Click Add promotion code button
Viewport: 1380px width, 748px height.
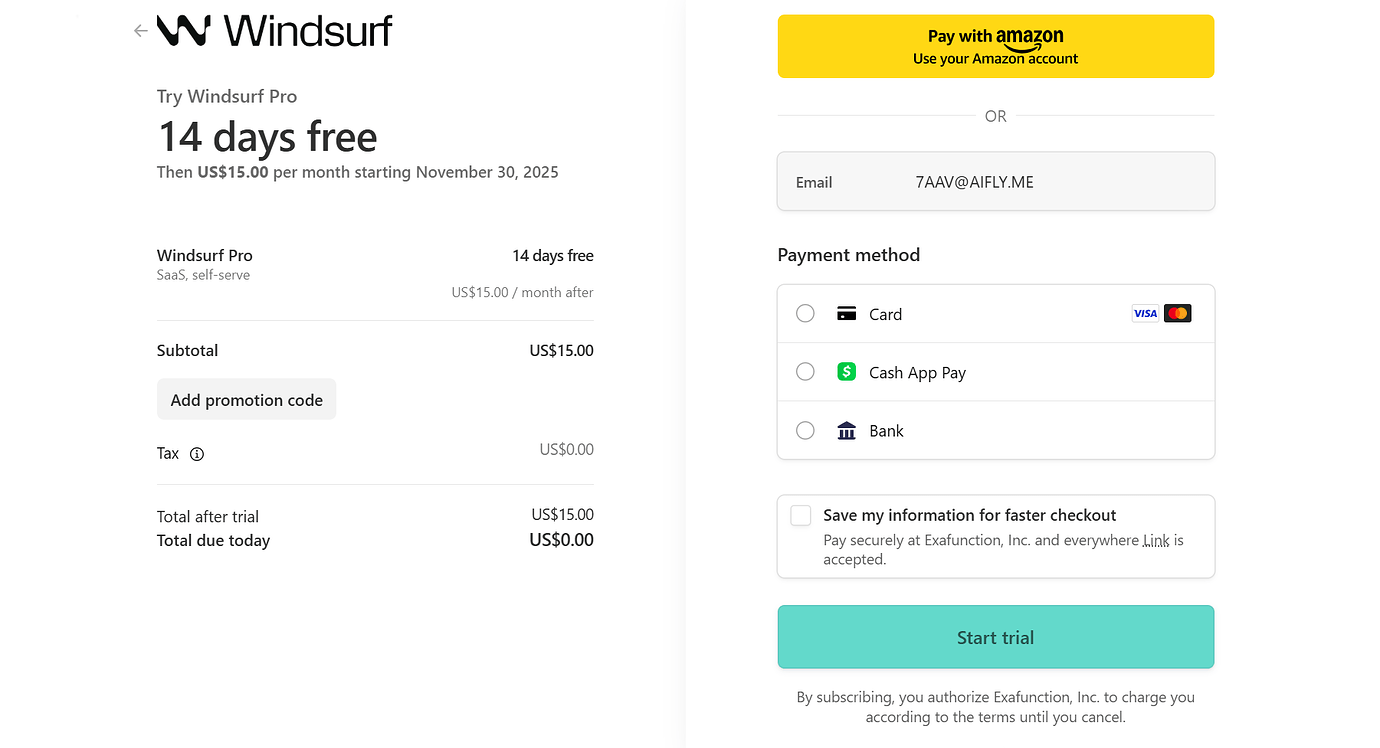point(246,399)
